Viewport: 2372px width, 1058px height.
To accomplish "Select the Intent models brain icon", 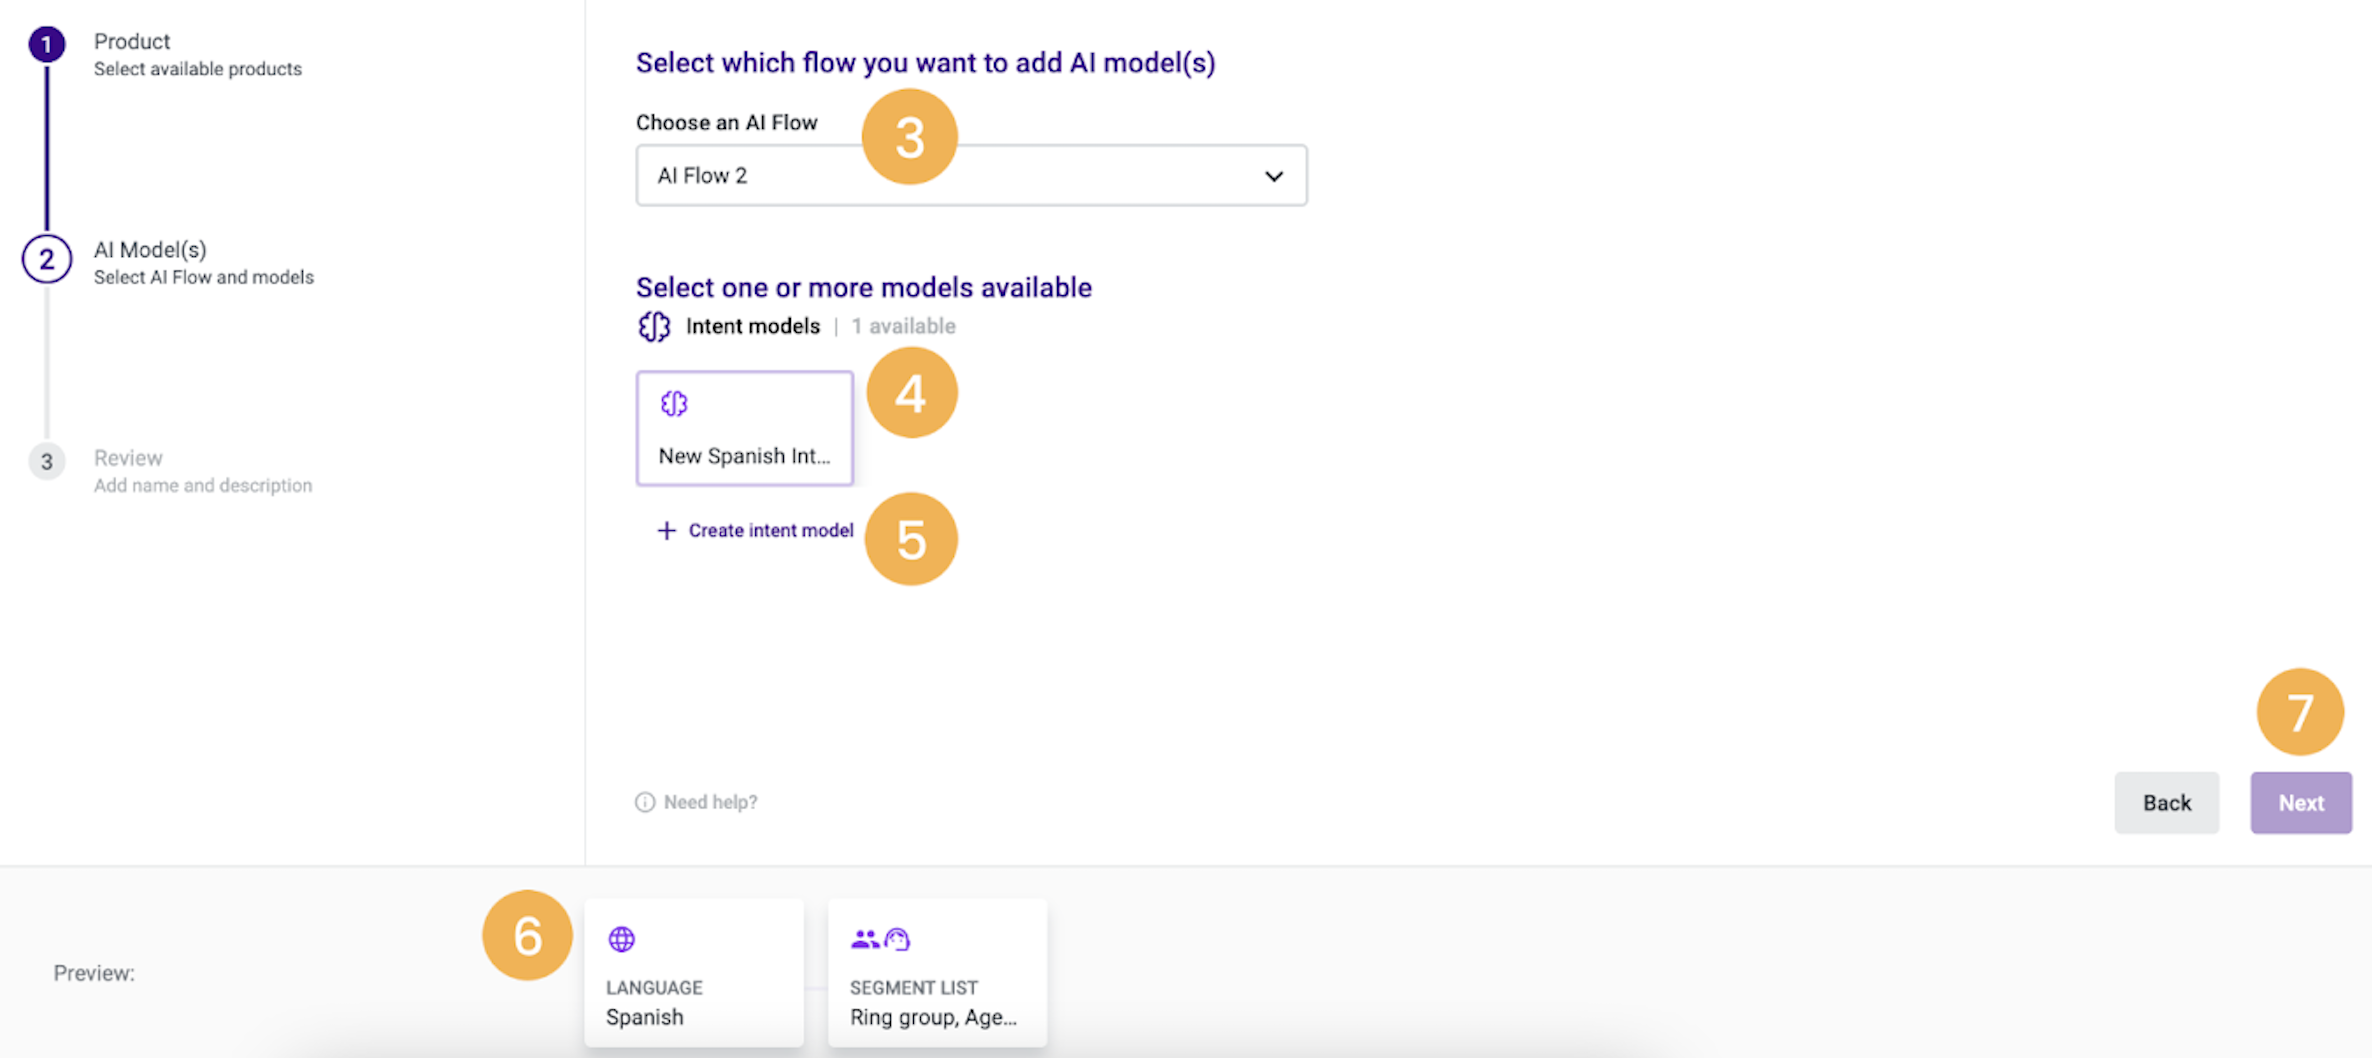I will point(653,326).
